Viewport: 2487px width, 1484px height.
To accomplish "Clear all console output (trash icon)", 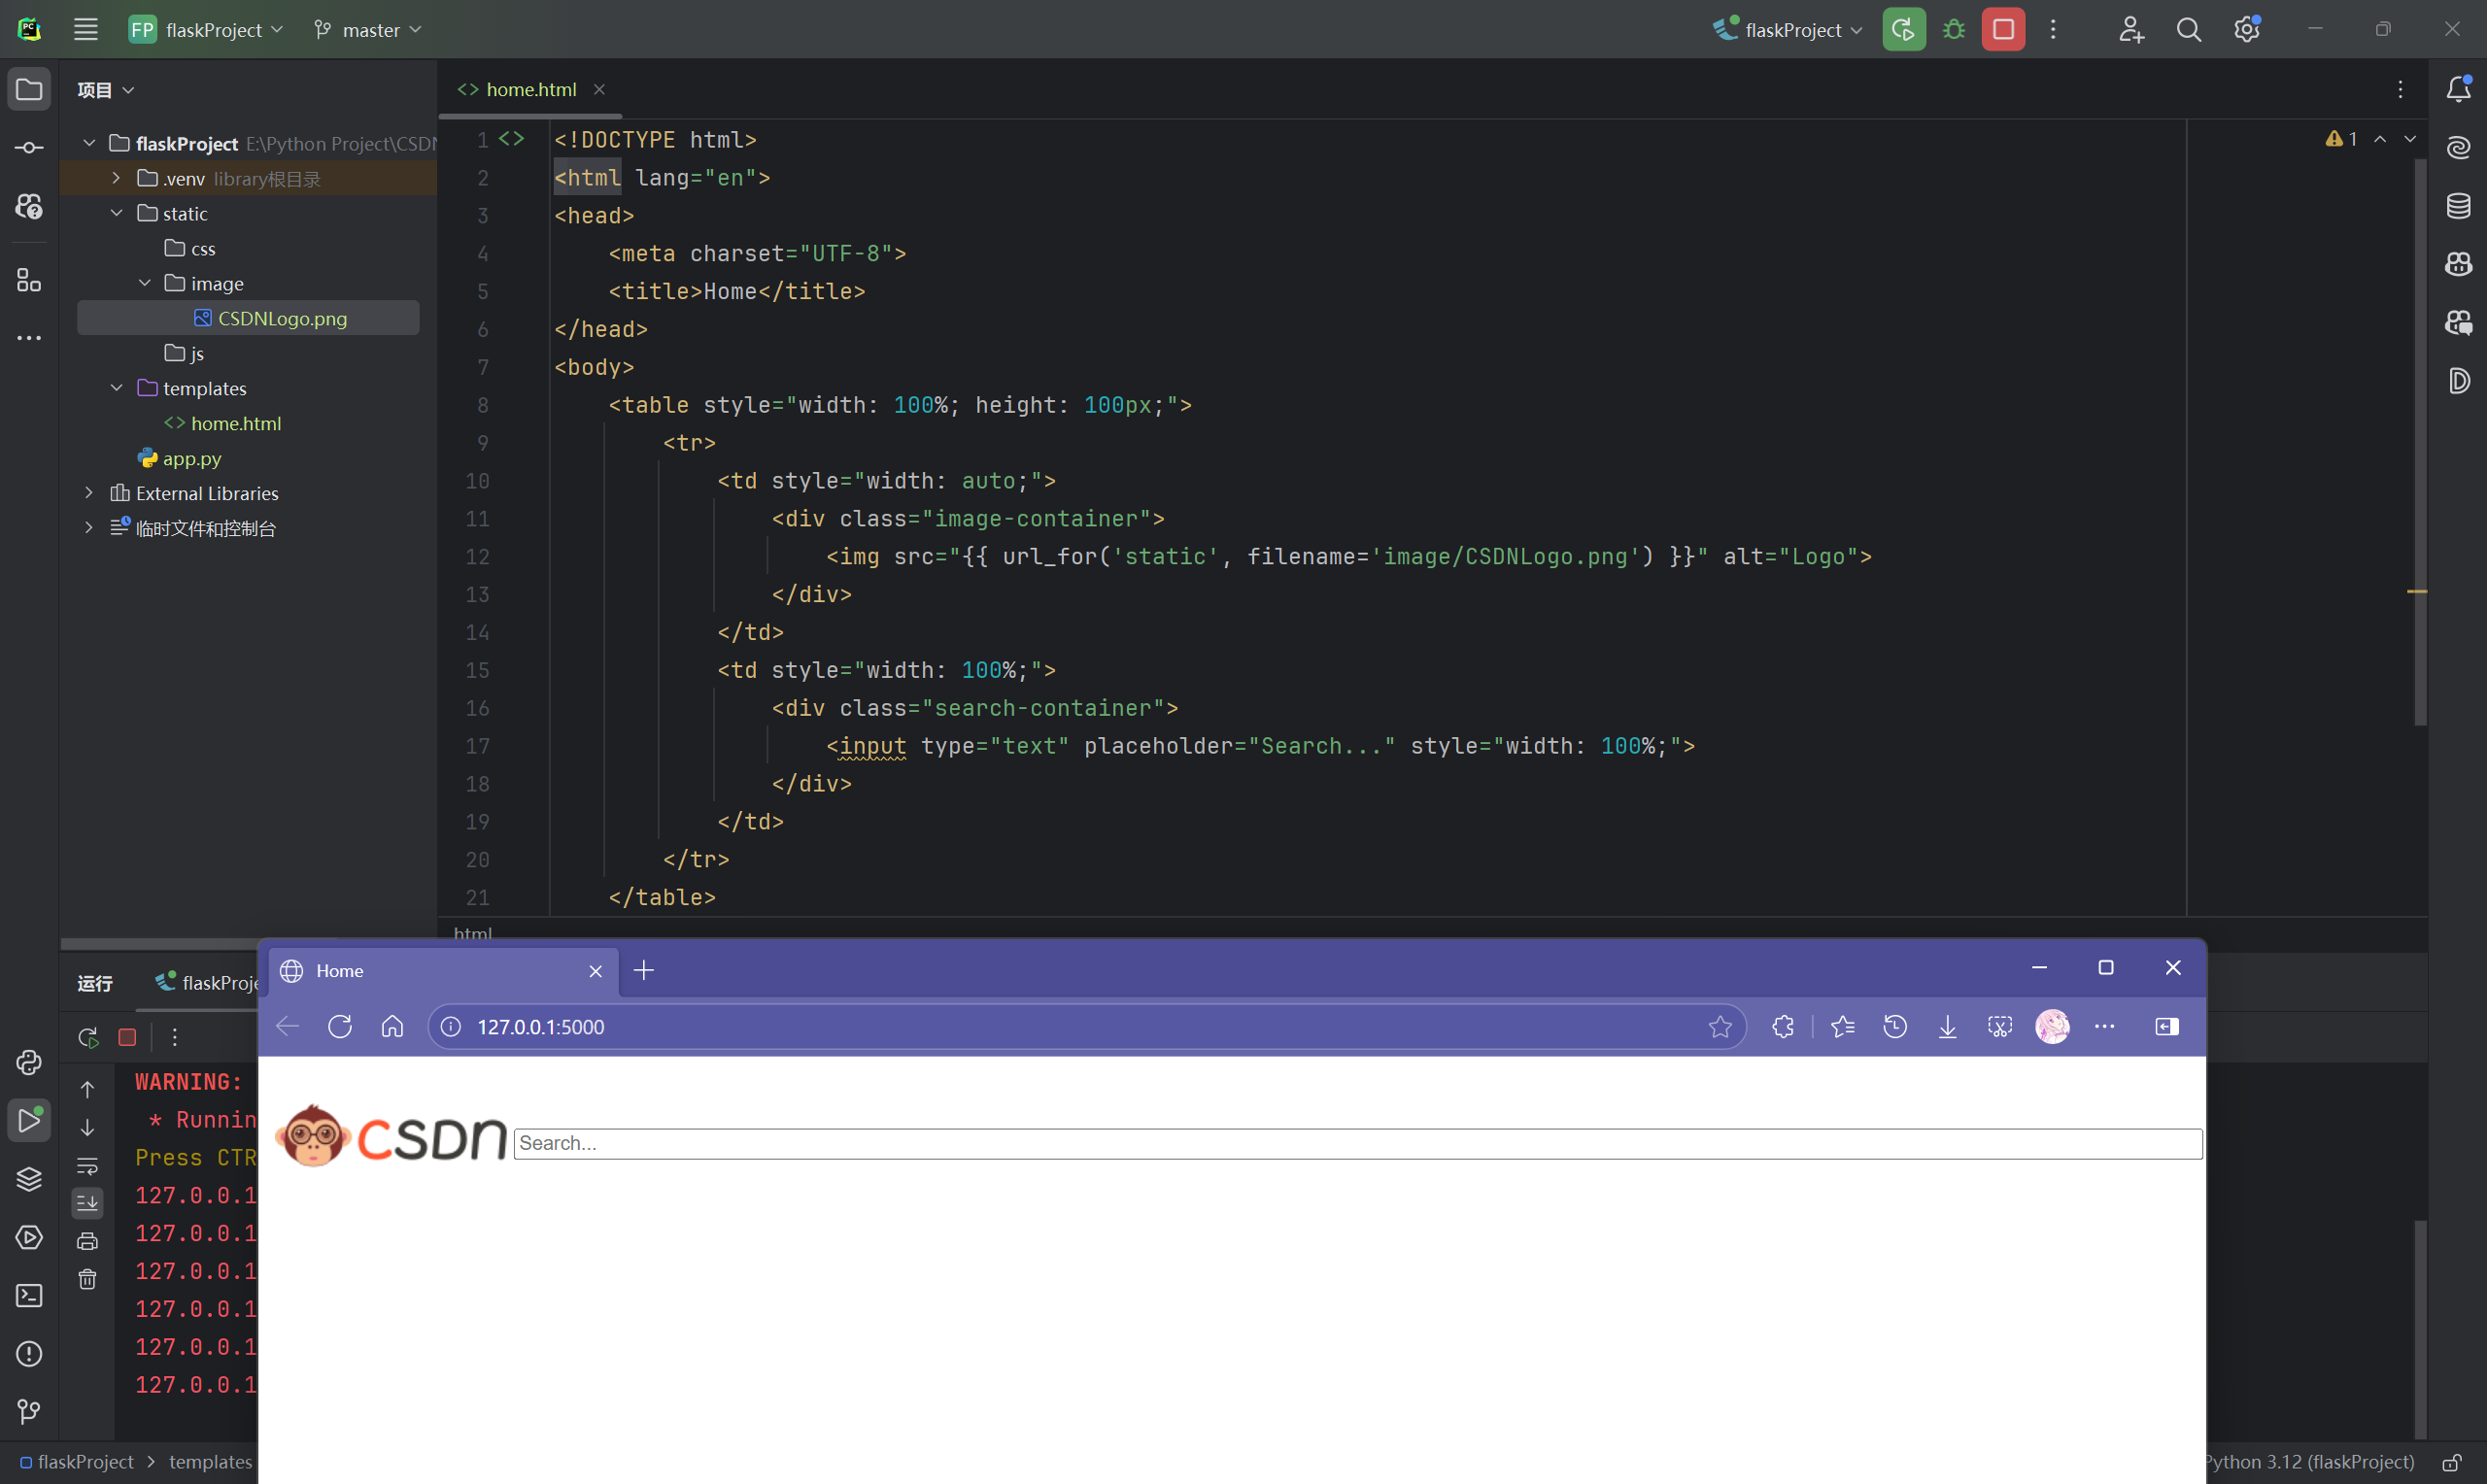I will click(88, 1279).
